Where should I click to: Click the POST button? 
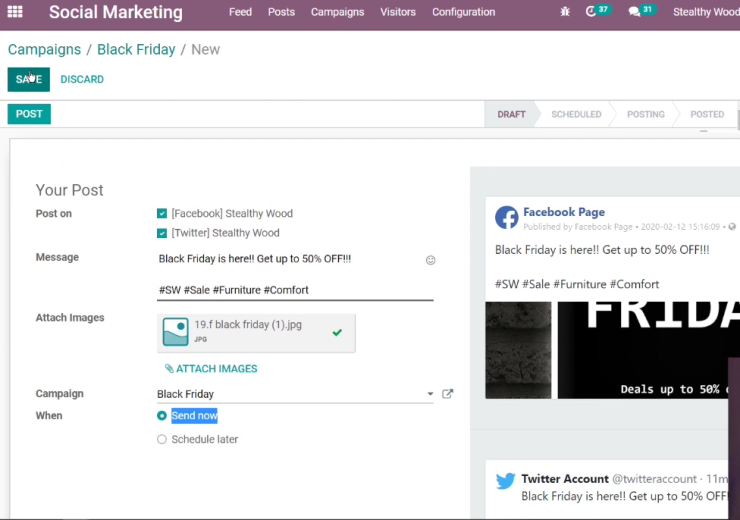pyautogui.click(x=29, y=114)
